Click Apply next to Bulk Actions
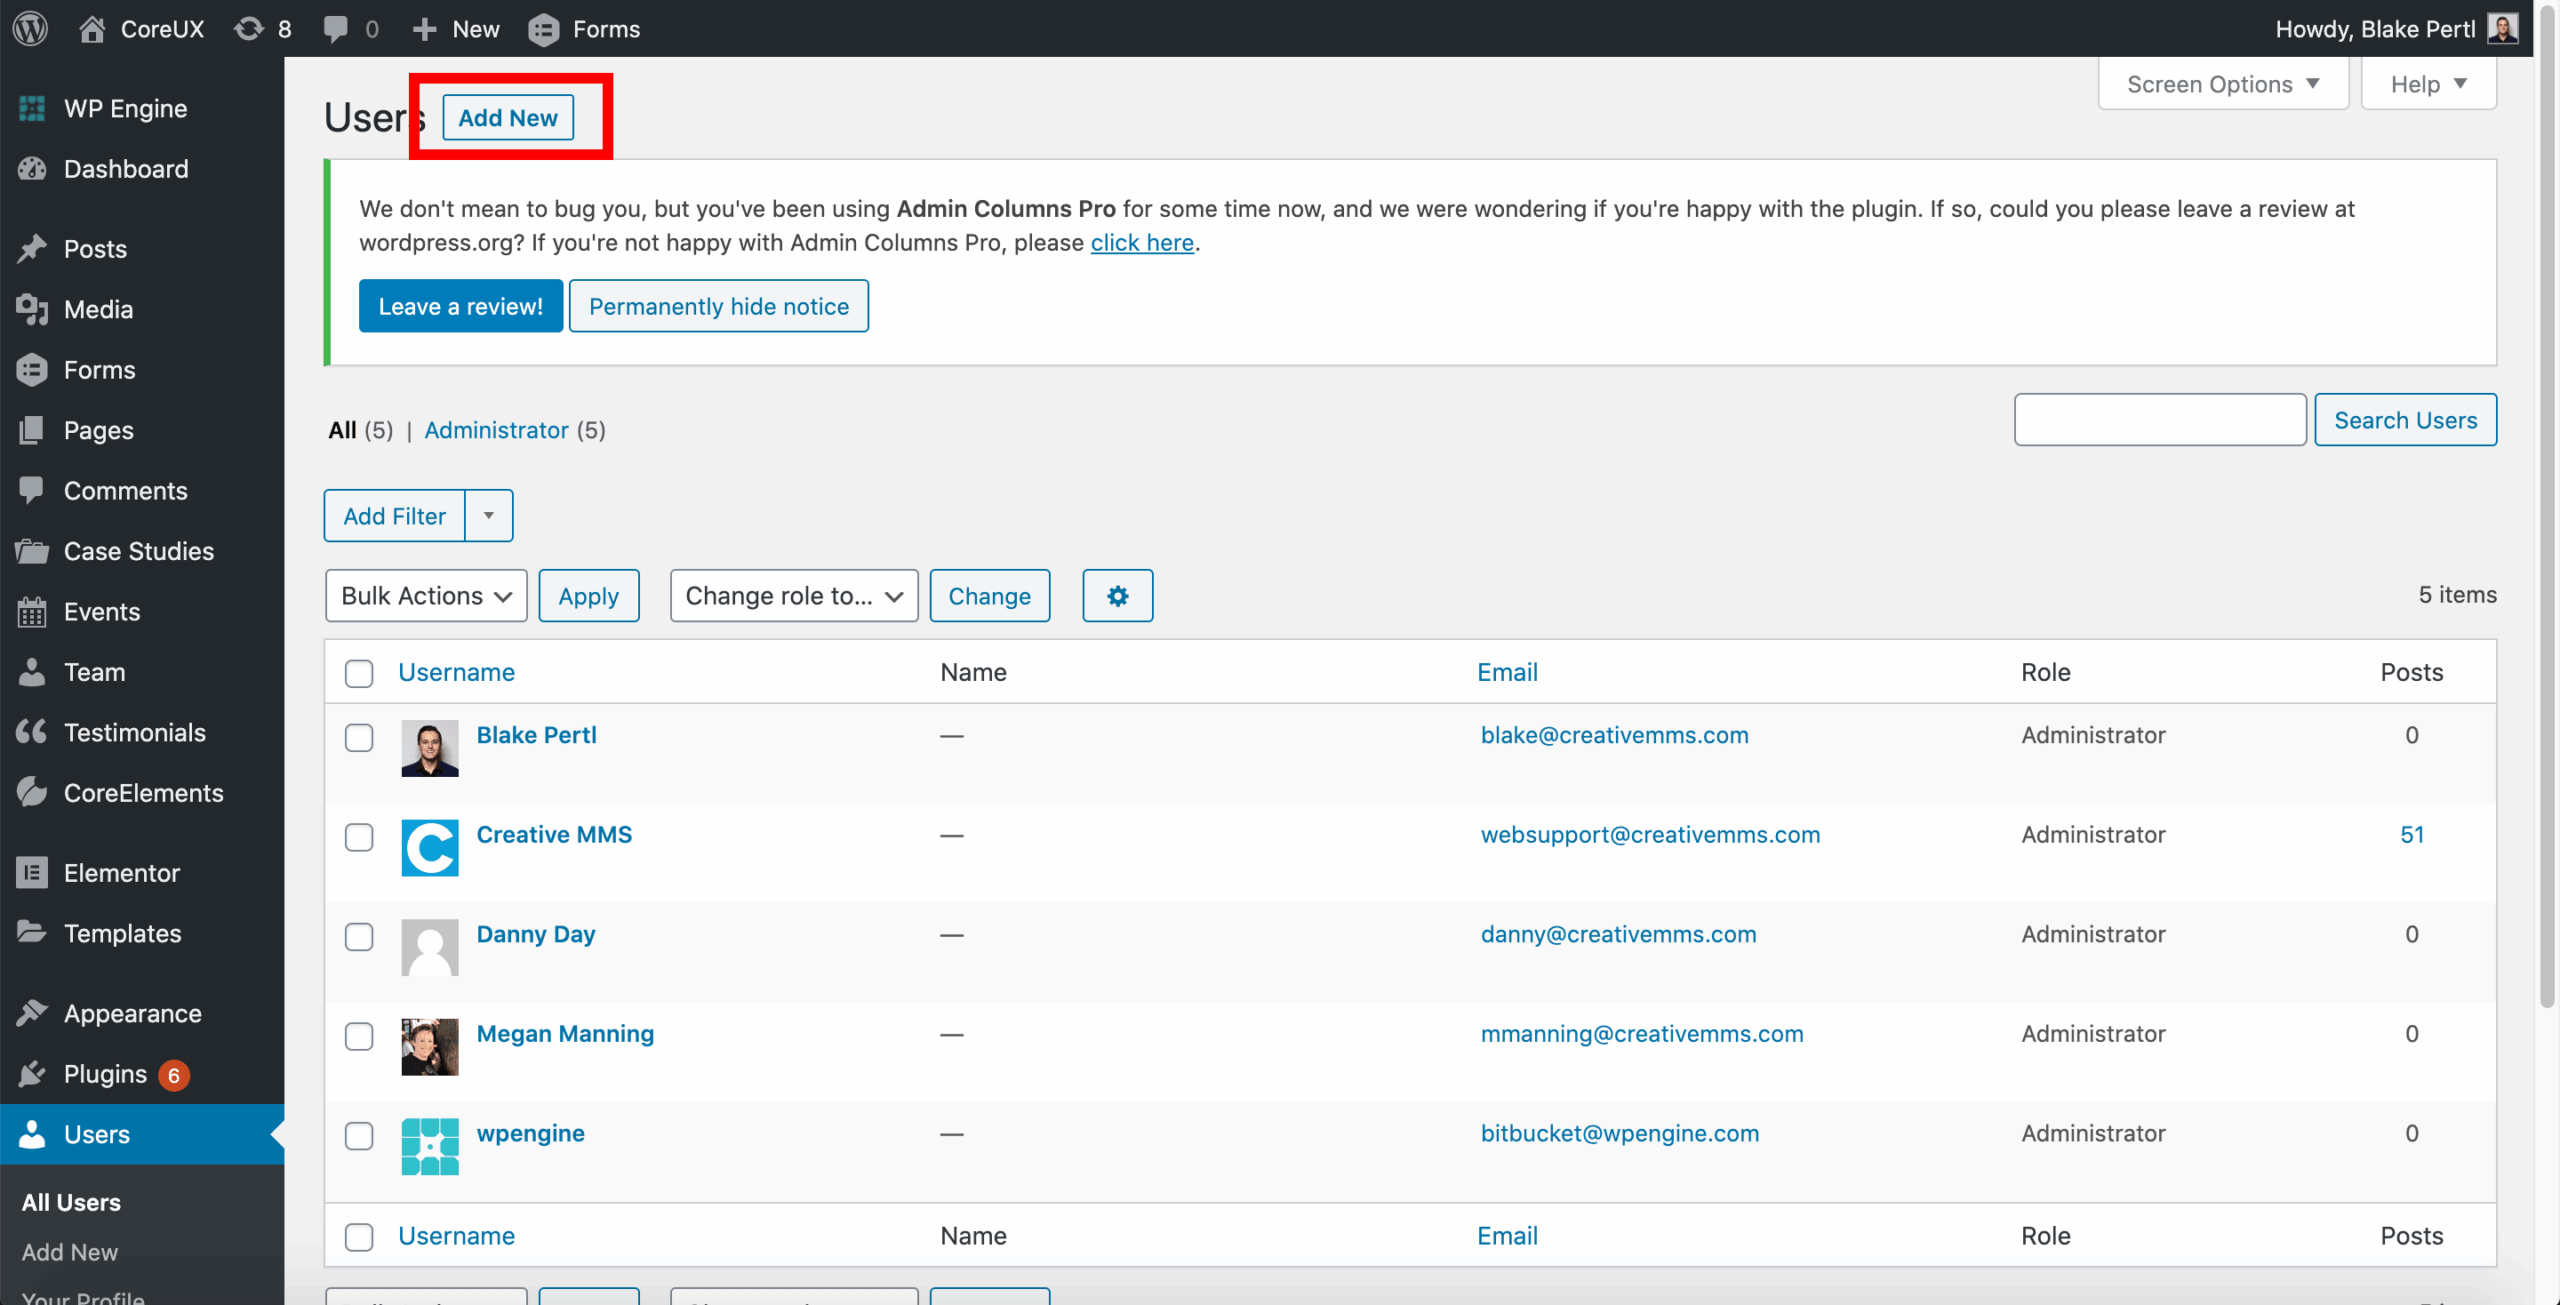The width and height of the screenshot is (2560, 1305). tap(589, 596)
